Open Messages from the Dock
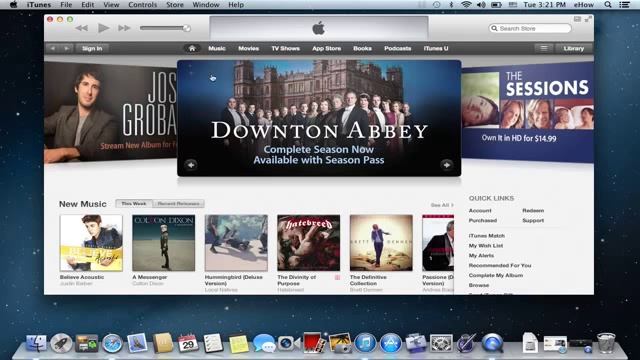The image size is (640, 360). tap(264, 343)
